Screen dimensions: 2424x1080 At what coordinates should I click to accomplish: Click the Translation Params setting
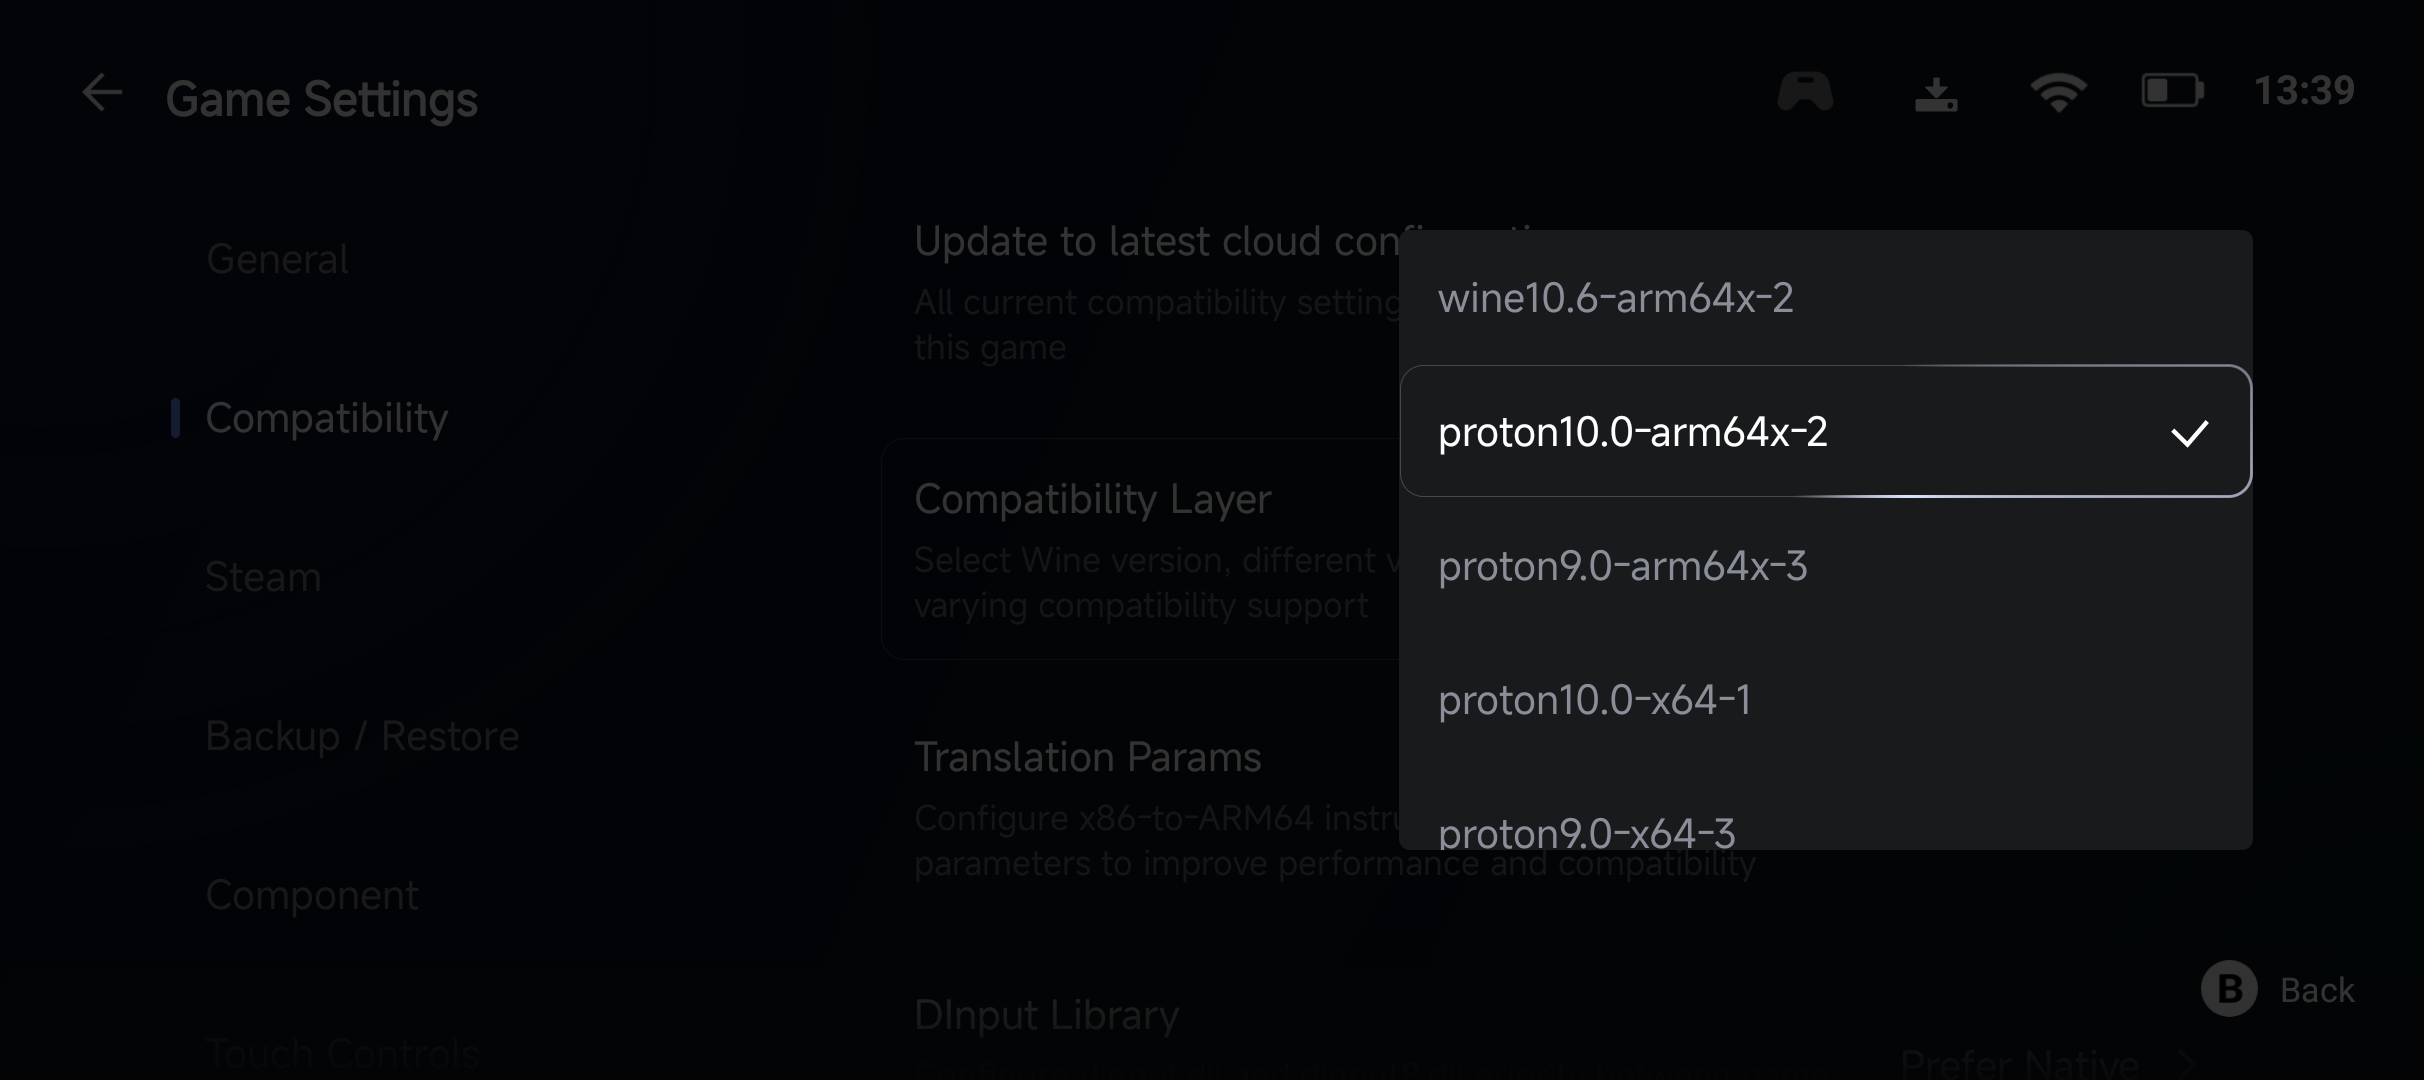coord(1087,757)
